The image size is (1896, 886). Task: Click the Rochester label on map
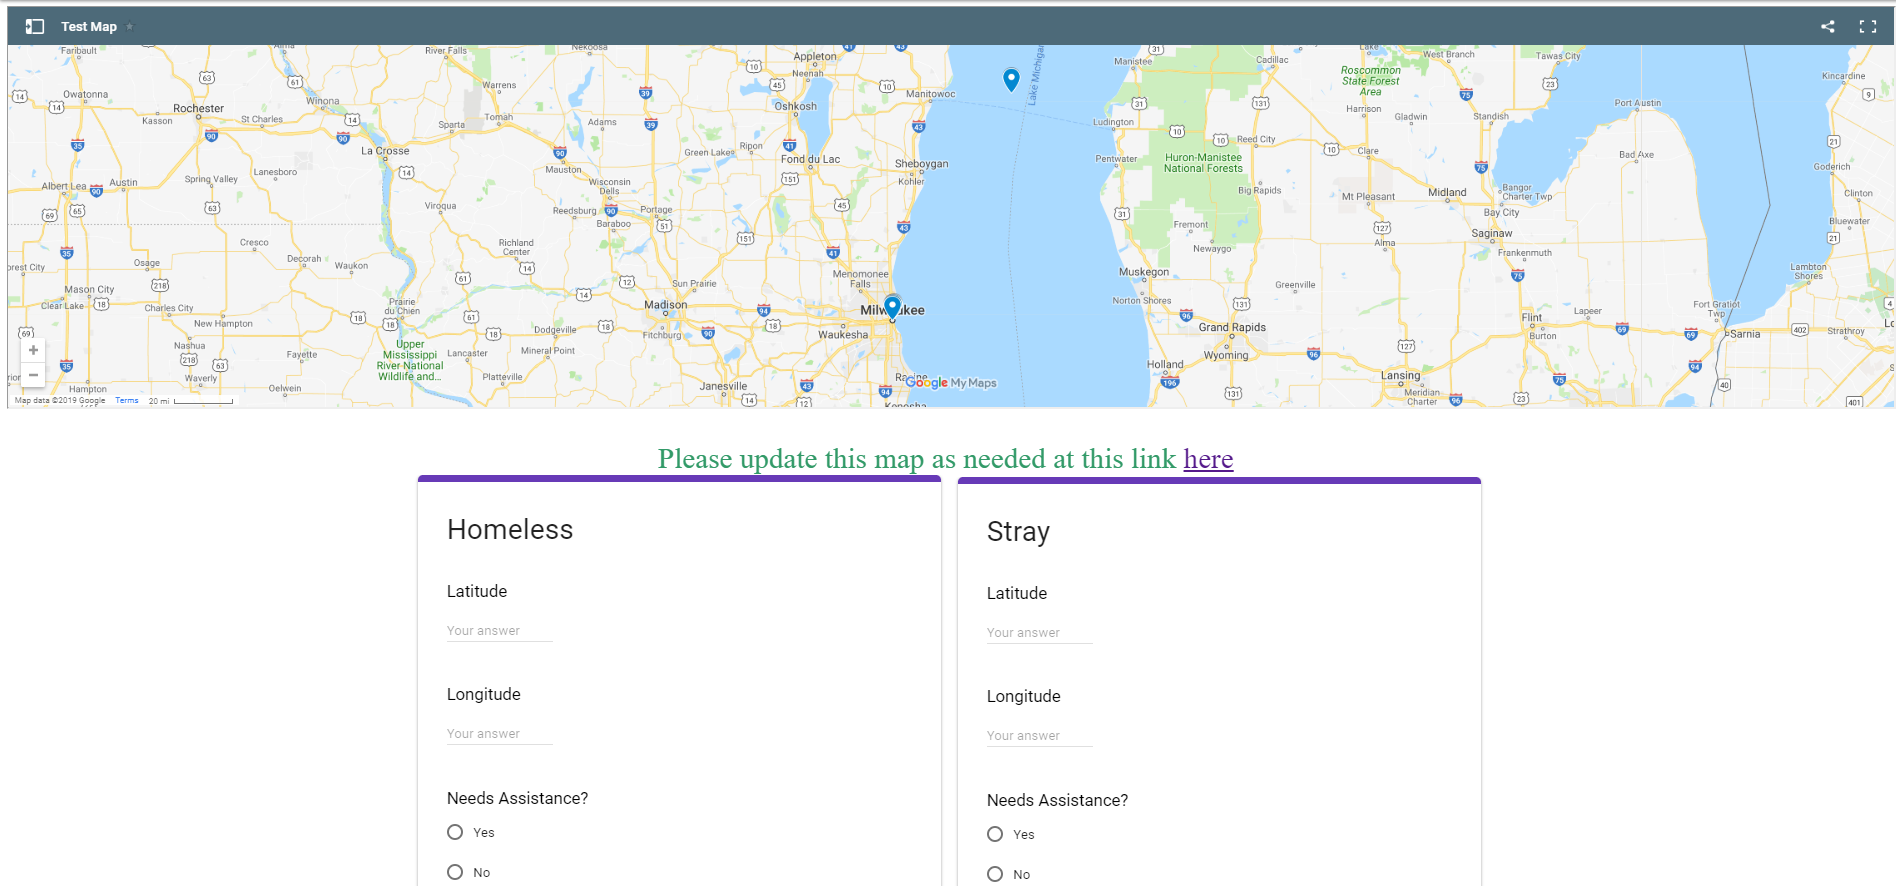[198, 108]
